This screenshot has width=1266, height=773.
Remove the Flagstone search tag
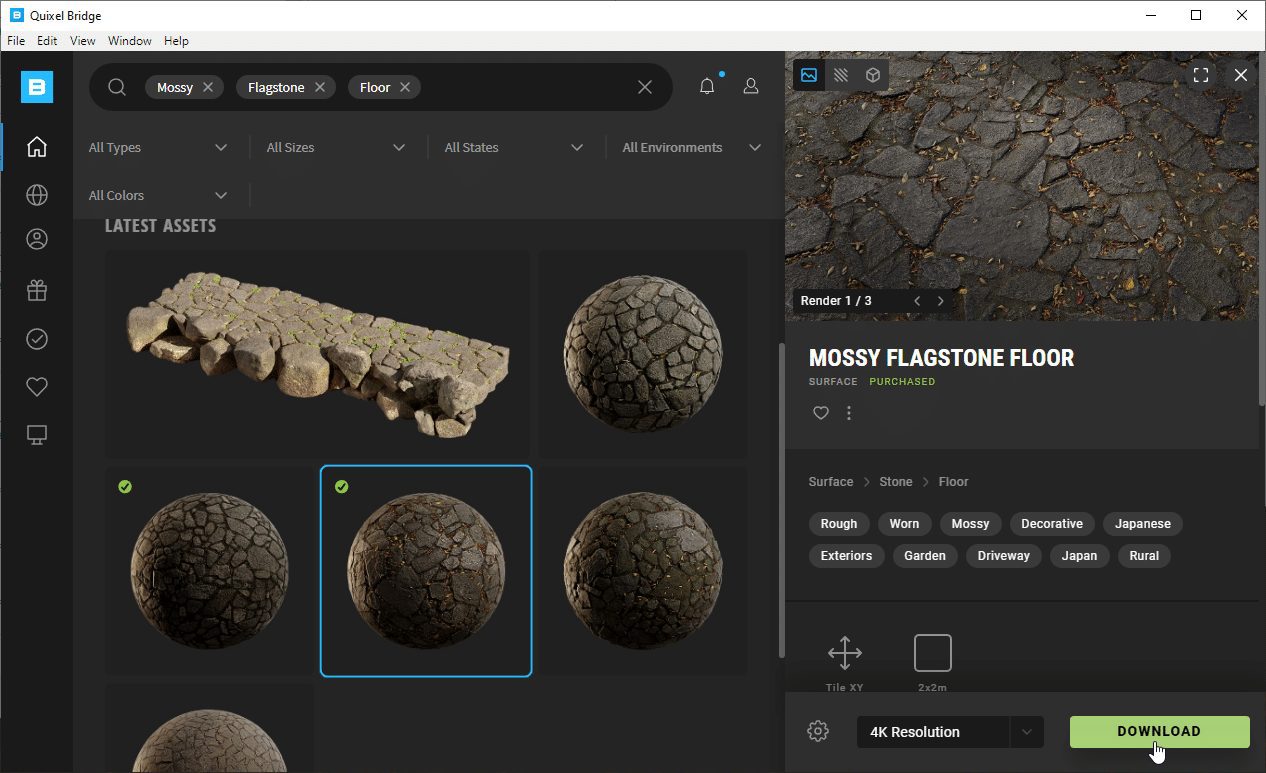pyautogui.click(x=320, y=87)
